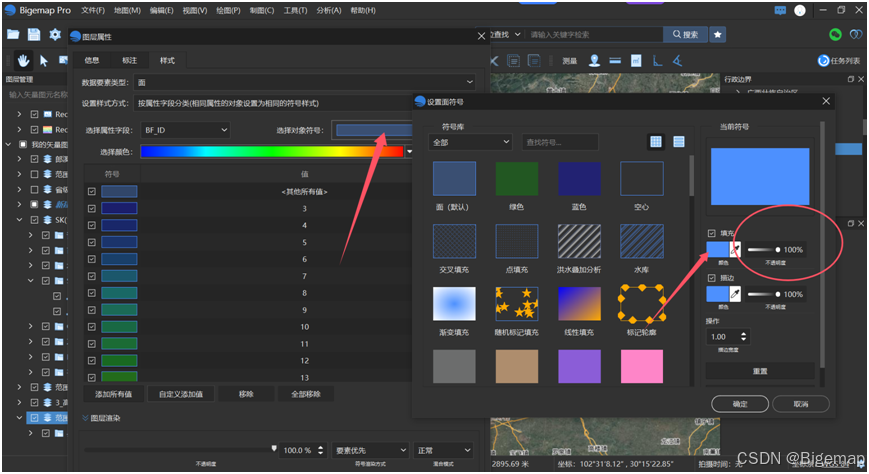Open the settings gear icon
The image size is (869, 474).
coord(55,34)
